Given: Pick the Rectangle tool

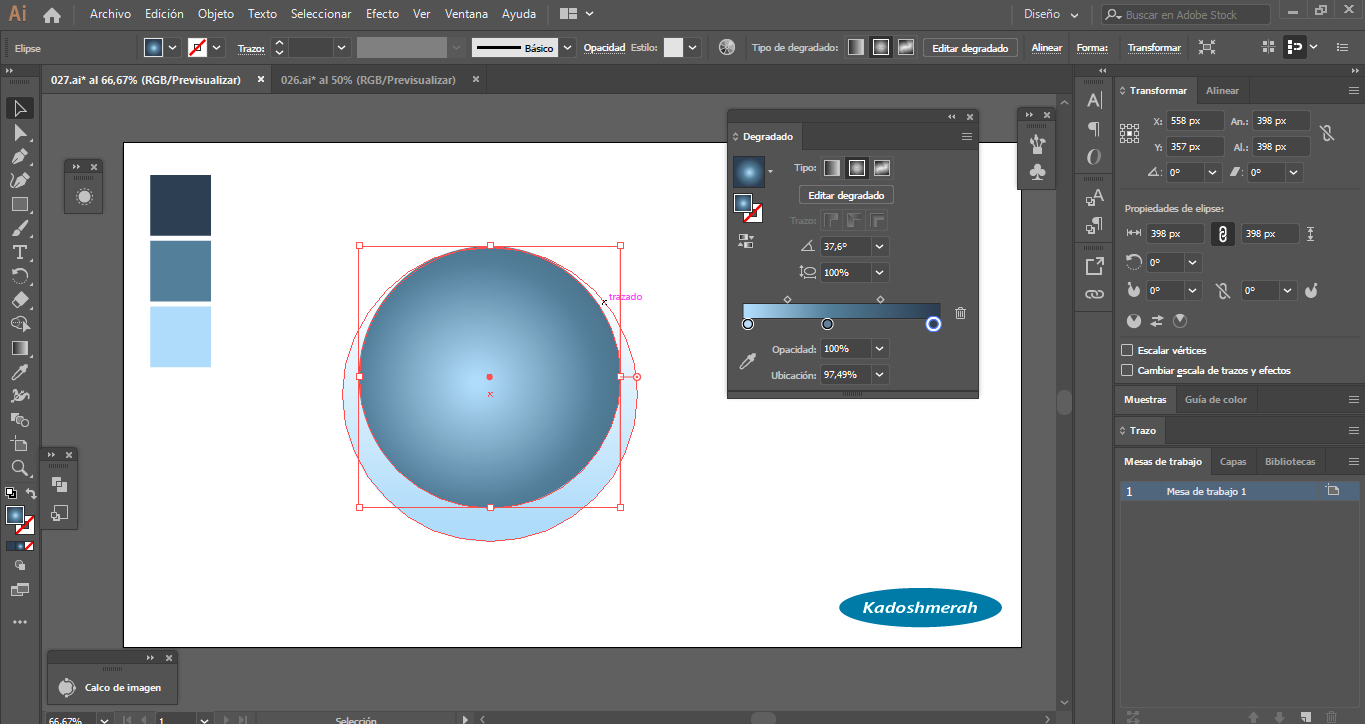Looking at the screenshot, I should coord(19,205).
